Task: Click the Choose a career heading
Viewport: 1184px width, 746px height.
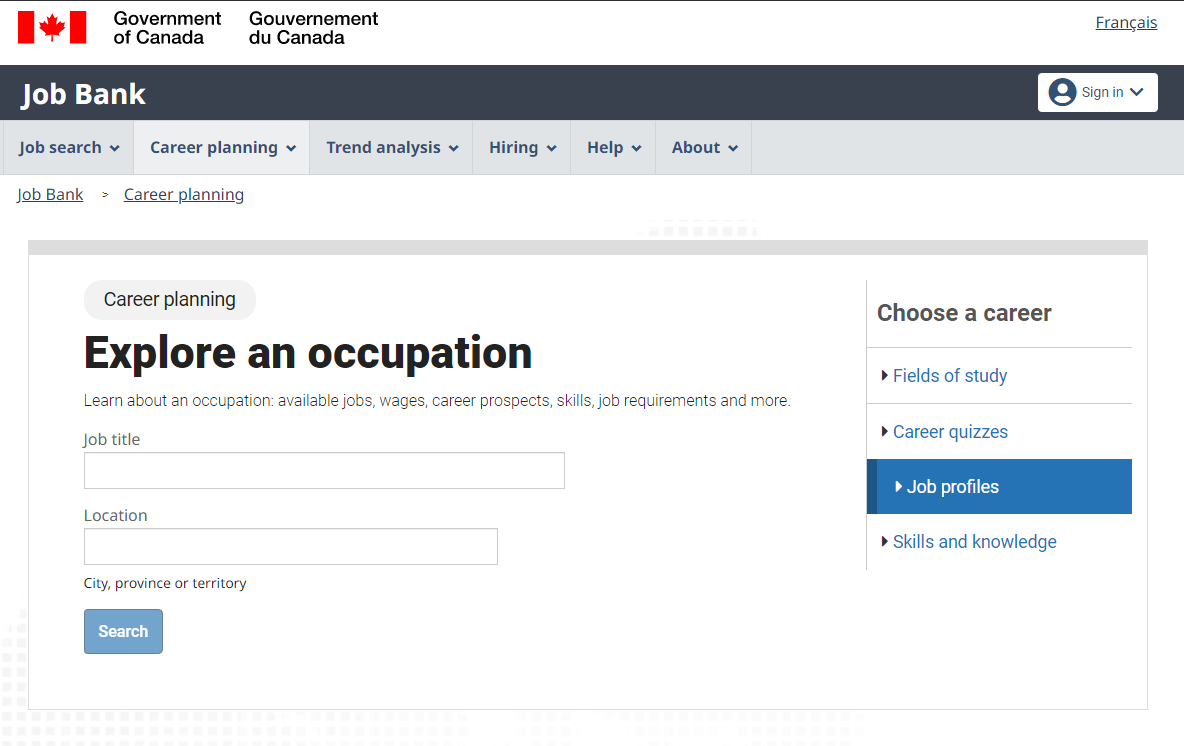Action: (x=964, y=313)
